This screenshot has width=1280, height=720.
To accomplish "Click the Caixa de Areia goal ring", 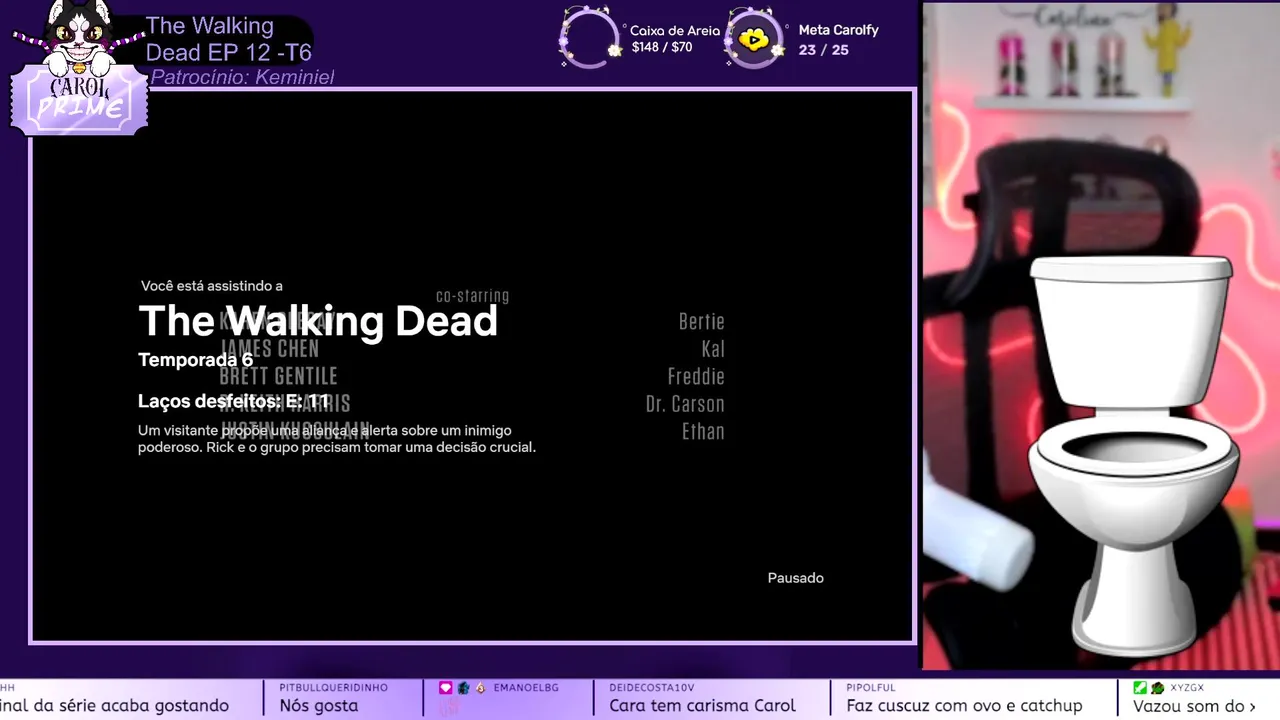I will coord(590,38).
